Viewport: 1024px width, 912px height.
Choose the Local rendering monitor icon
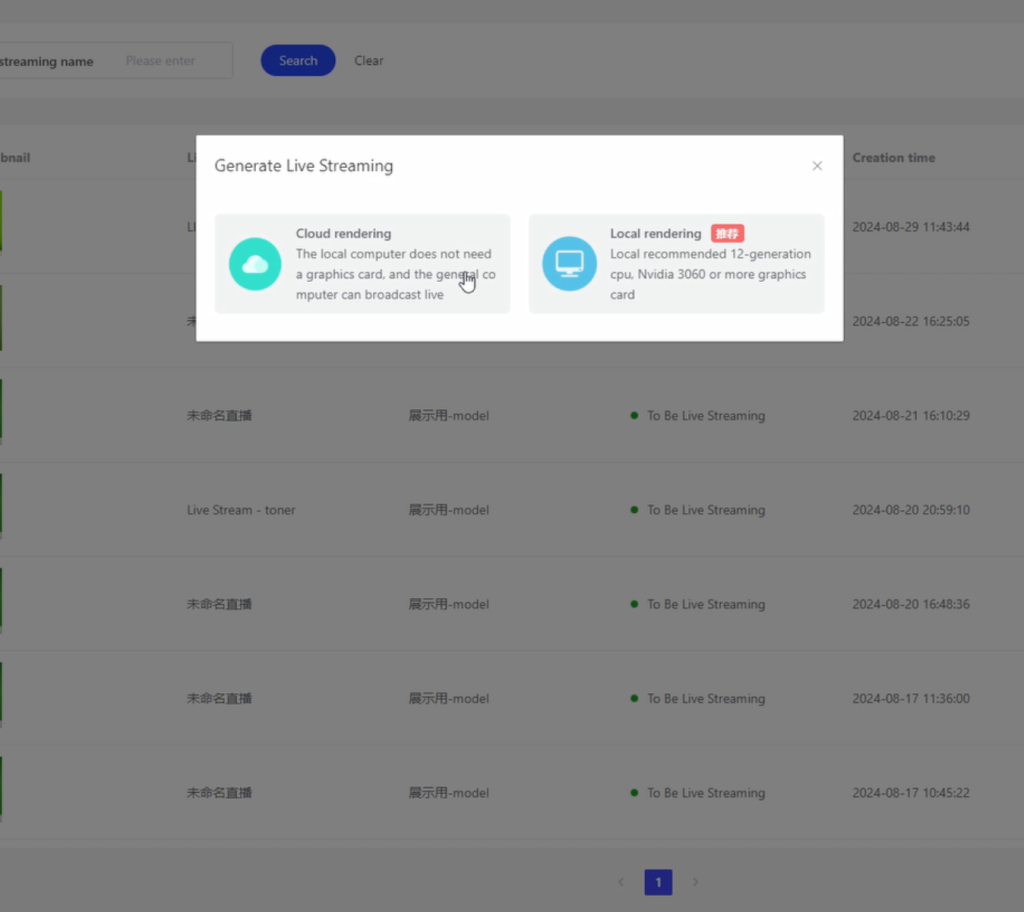(569, 264)
